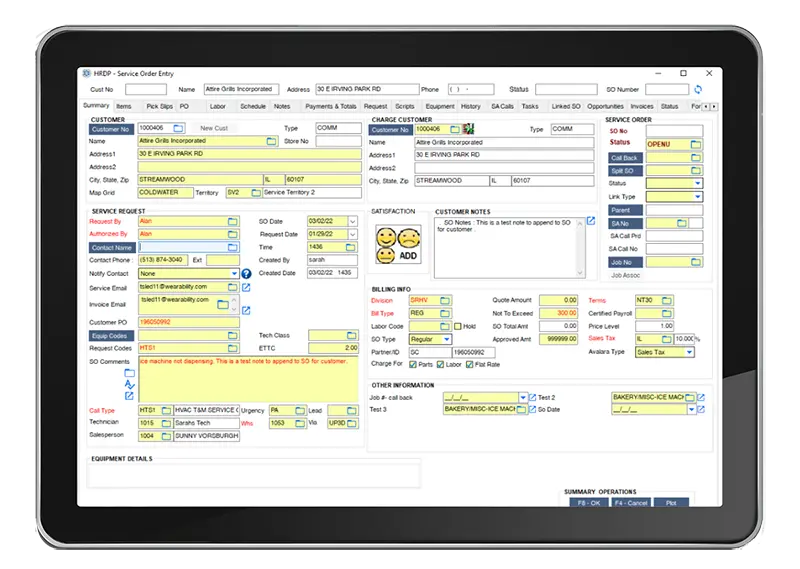
Task: Click blue help question mark beside Notify Contact
Action: click(246, 274)
